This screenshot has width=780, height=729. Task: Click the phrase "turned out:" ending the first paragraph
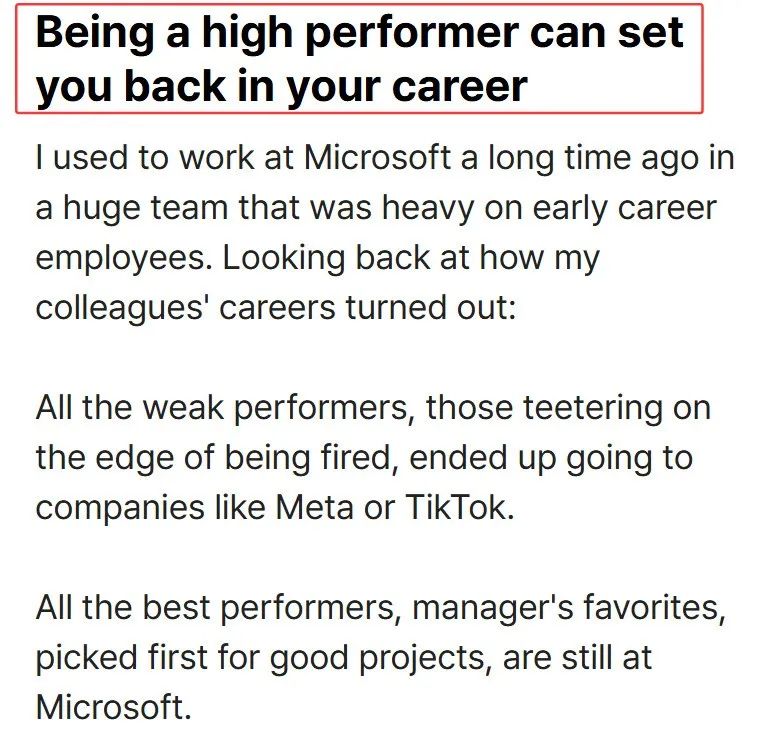pyautogui.click(x=431, y=308)
